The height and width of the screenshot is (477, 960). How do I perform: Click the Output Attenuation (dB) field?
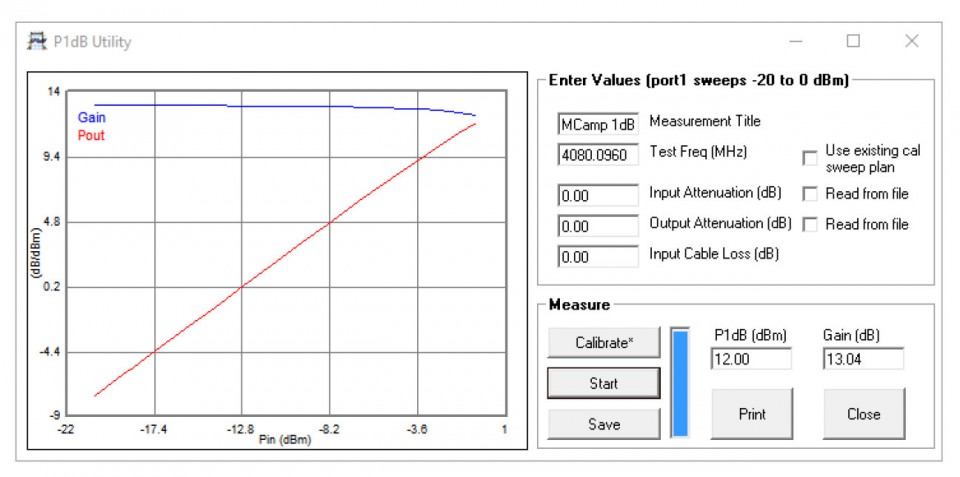coord(598,227)
